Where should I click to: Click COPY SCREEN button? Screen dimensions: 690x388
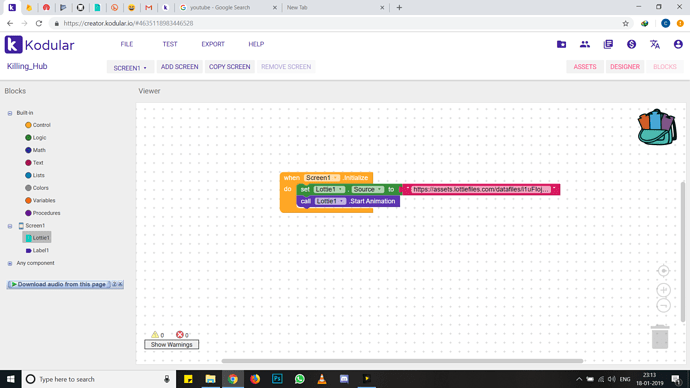[x=229, y=67]
